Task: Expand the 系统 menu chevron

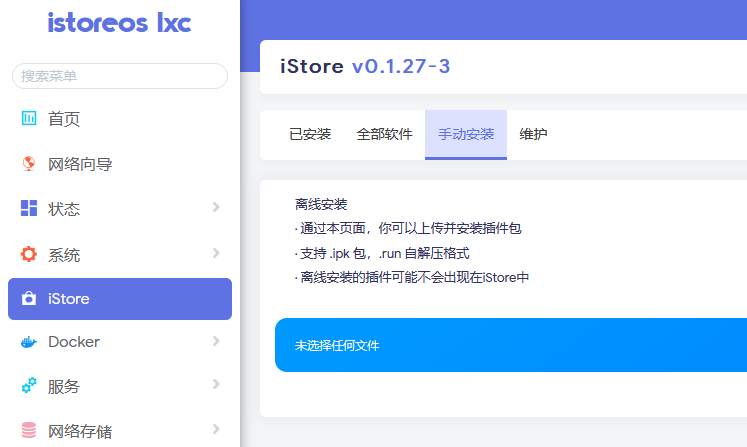Action: click(216, 253)
